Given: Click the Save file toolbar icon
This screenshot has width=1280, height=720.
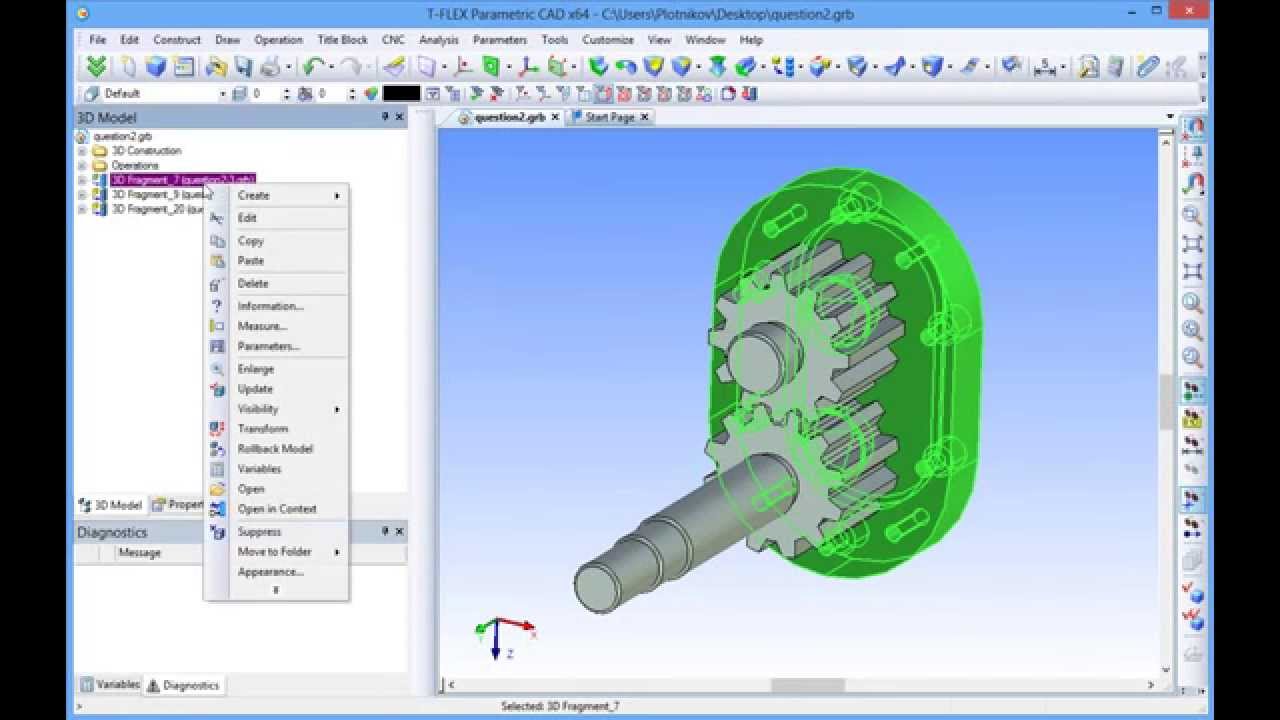Looking at the screenshot, I should point(243,67).
